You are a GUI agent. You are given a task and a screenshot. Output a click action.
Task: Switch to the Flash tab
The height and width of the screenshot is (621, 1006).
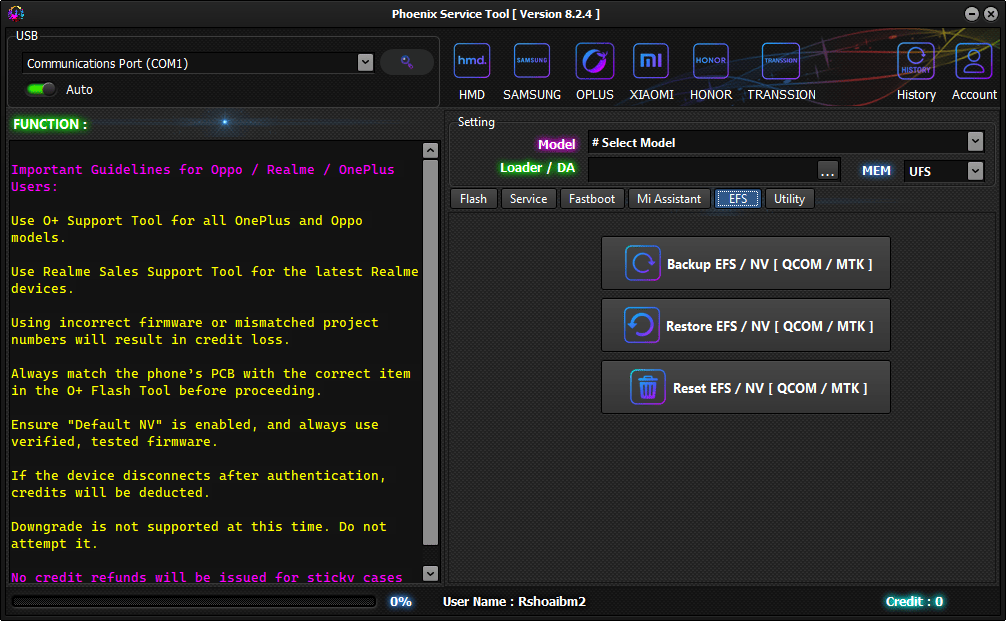pyautogui.click(x=473, y=198)
